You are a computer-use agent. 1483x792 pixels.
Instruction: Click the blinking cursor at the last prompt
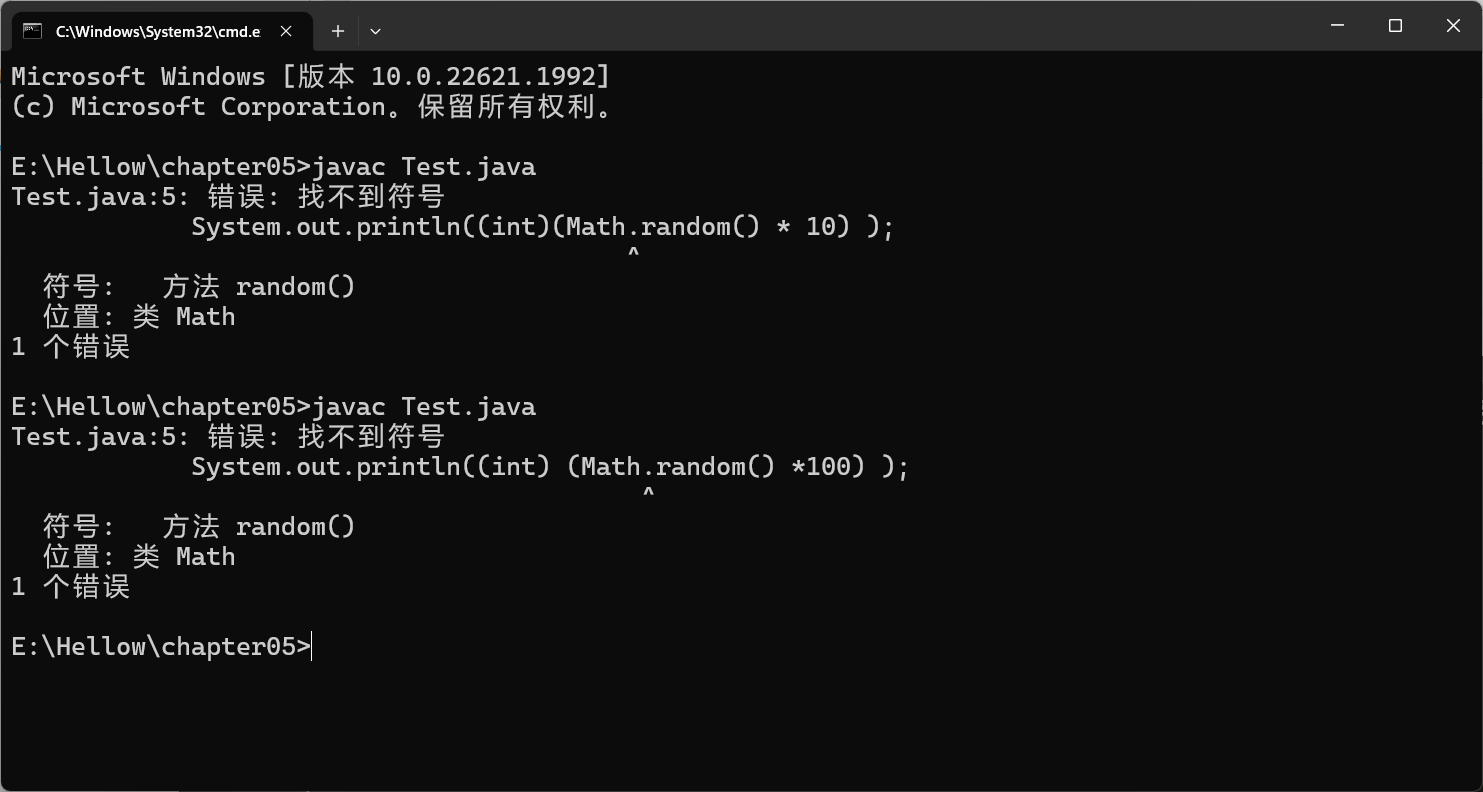click(312, 647)
